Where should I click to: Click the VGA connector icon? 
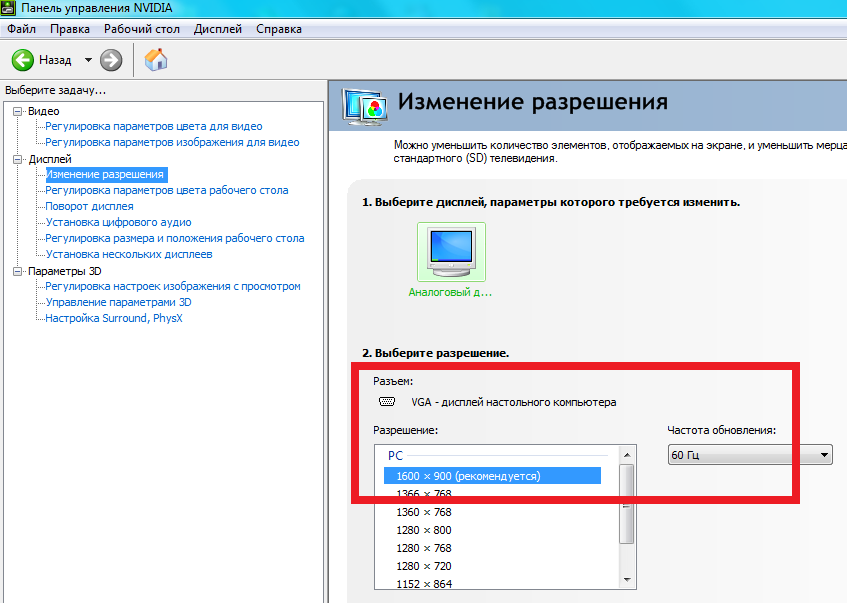(387, 401)
